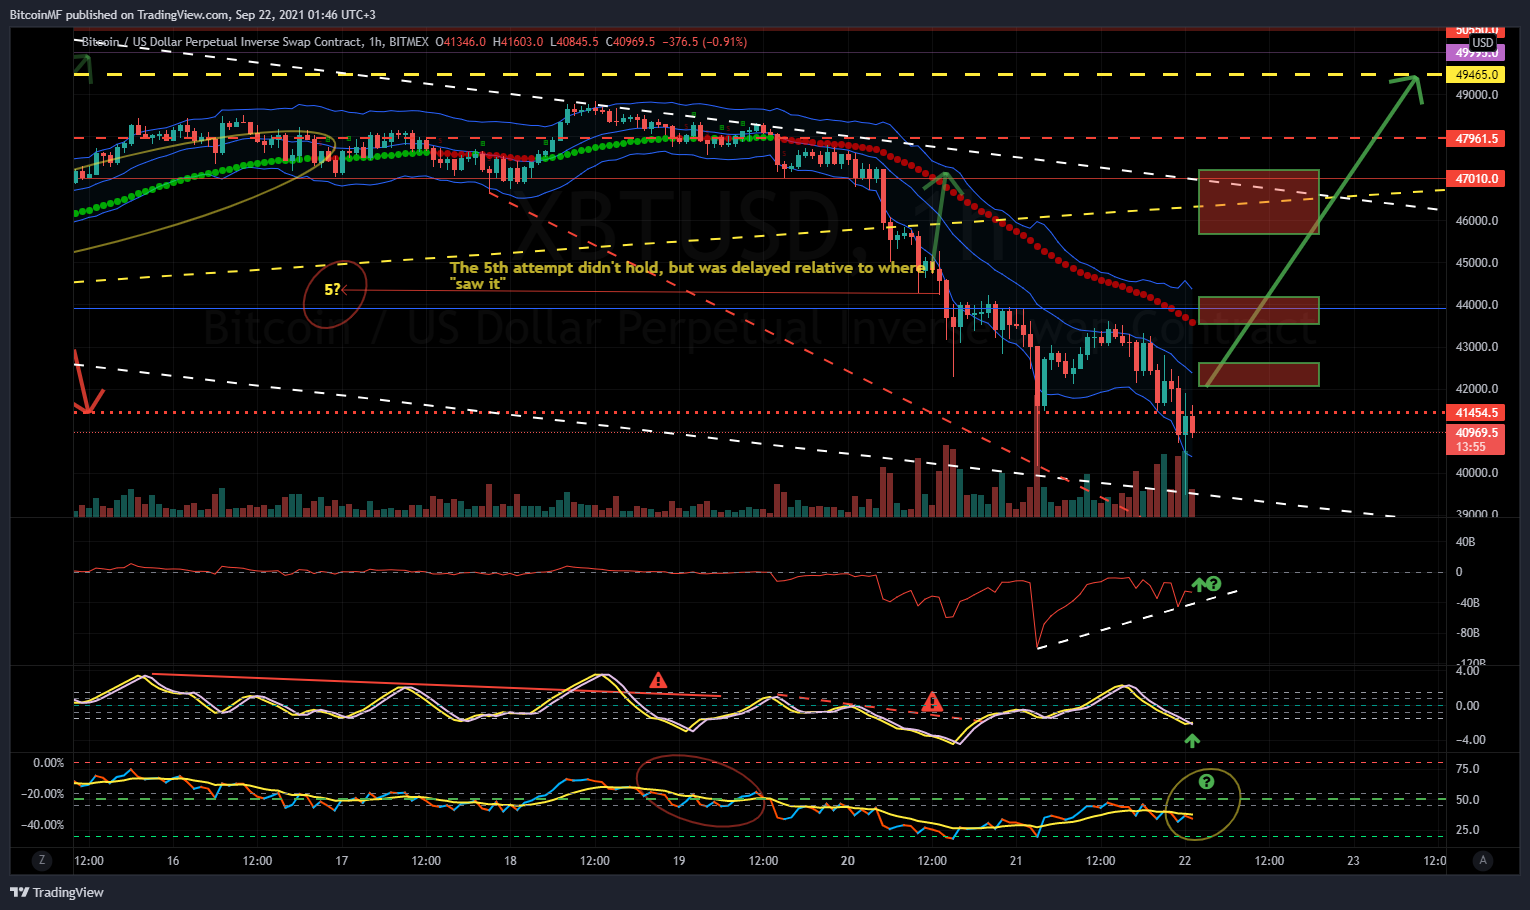Click the Z timezone button on time axis

point(41,860)
